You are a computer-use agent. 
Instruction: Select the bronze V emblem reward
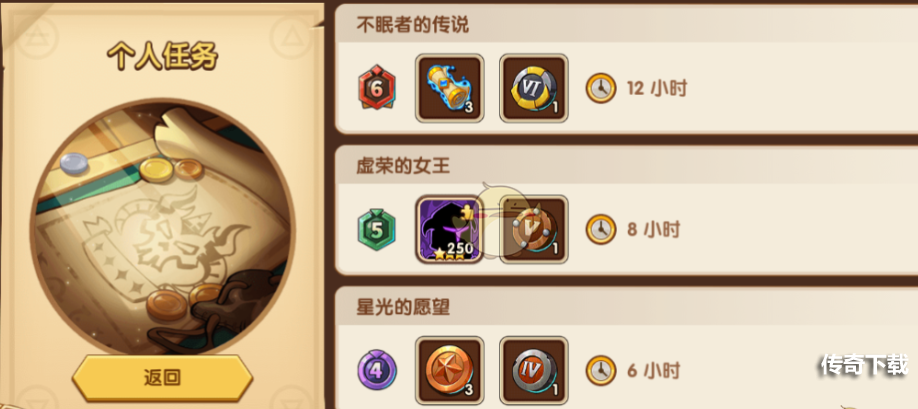534,229
